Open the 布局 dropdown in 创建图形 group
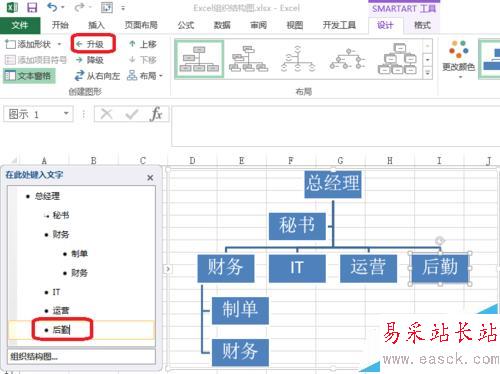The height and width of the screenshot is (374, 500). [145, 76]
